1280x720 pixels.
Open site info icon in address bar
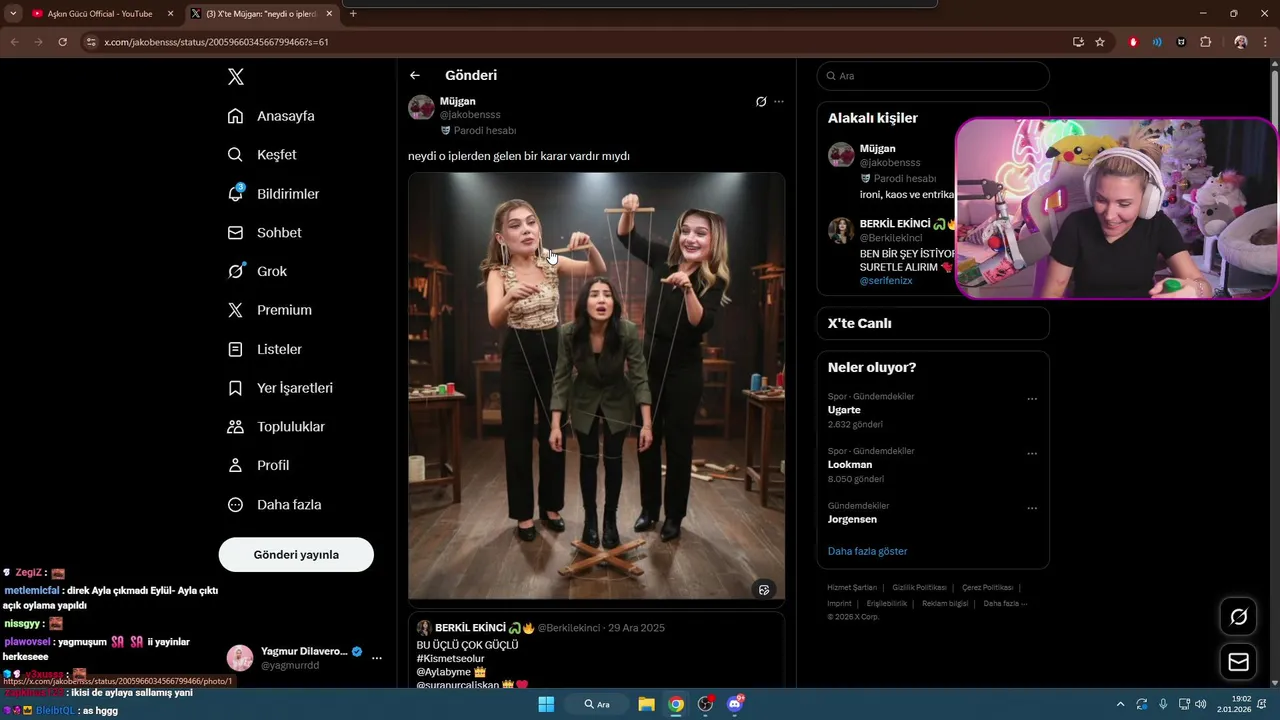pyautogui.click(x=91, y=42)
